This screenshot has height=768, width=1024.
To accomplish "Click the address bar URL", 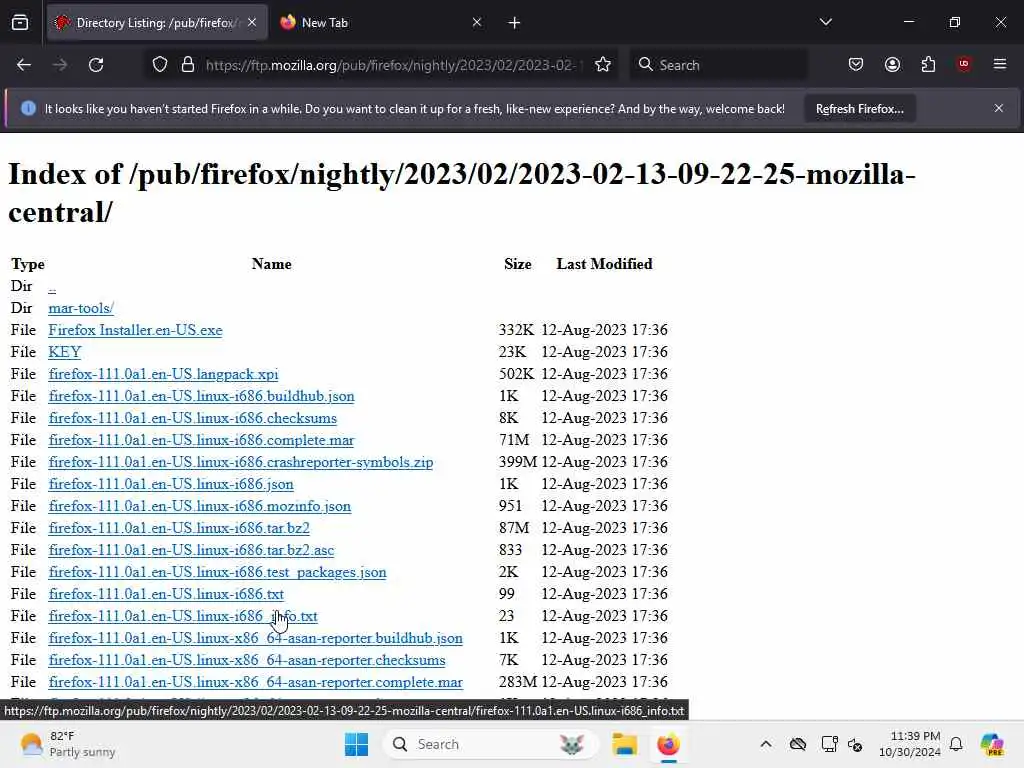I will pyautogui.click(x=391, y=65).
